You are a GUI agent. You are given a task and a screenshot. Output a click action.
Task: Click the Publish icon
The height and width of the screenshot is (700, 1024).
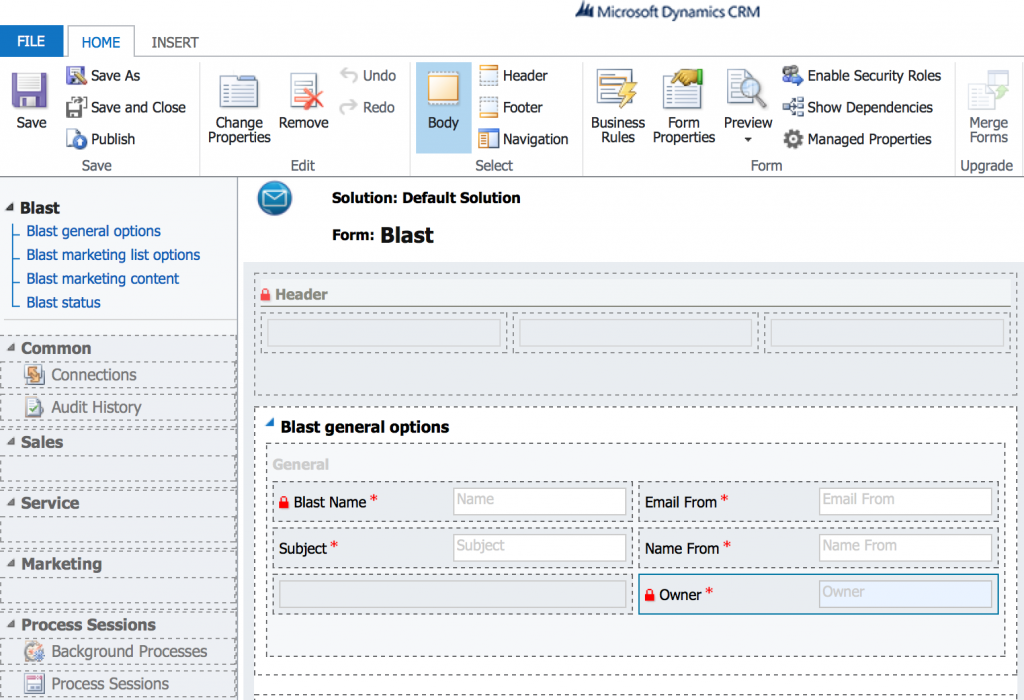[x=76, y=139]
